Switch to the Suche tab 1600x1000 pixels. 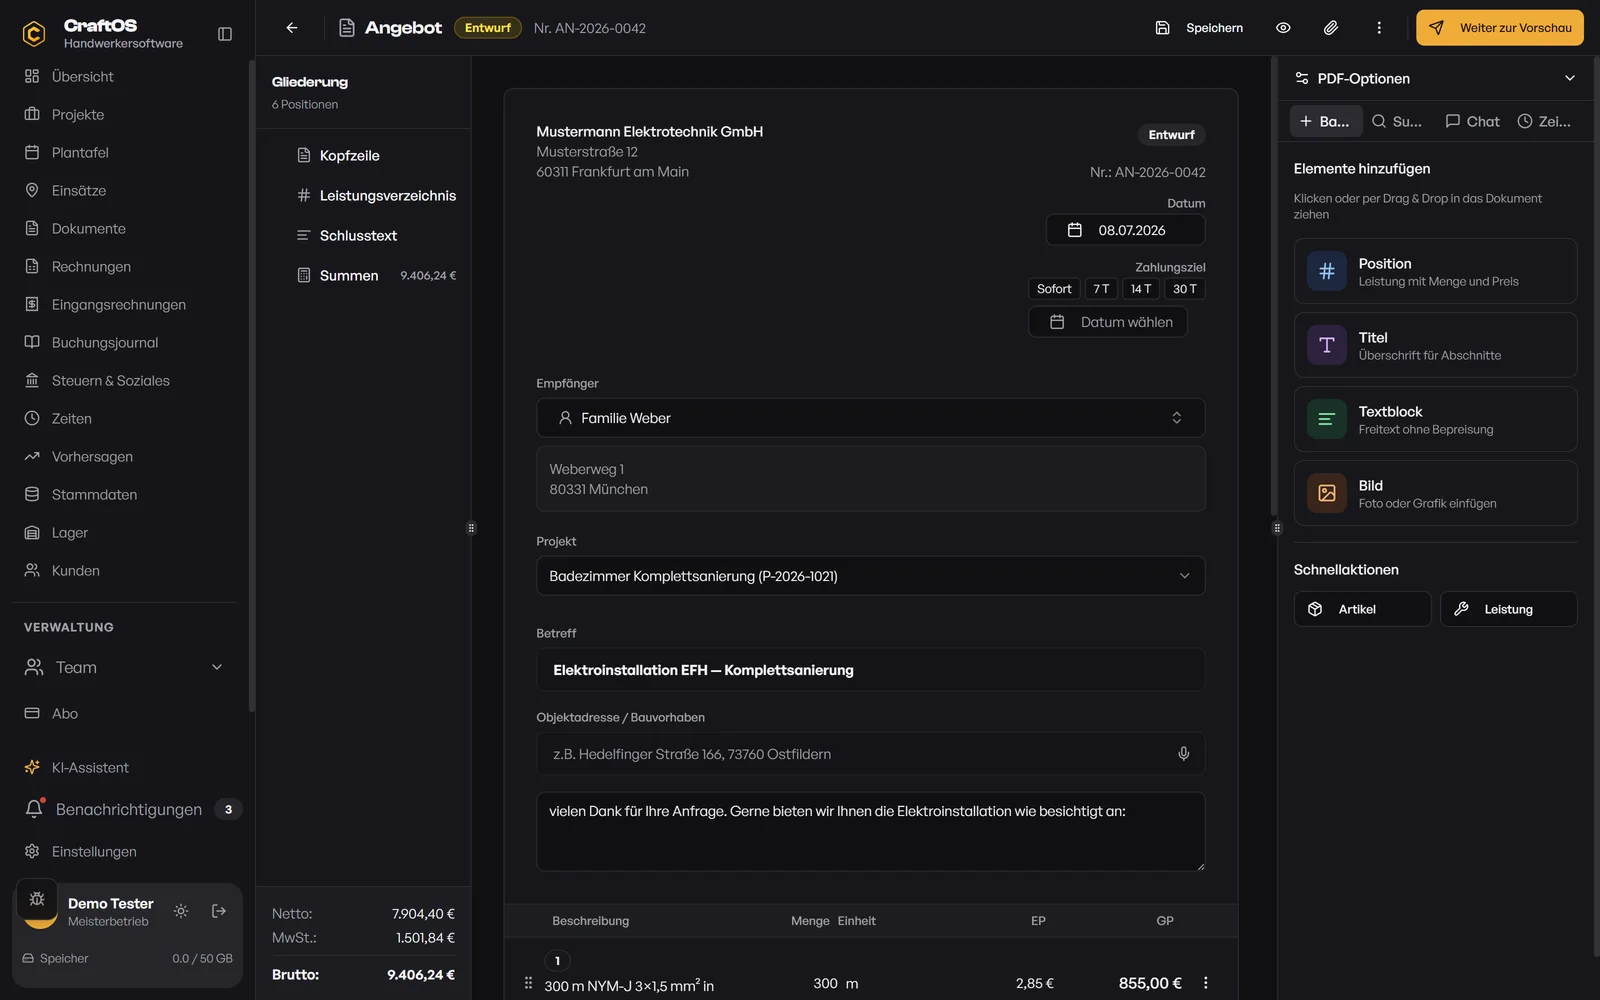click(x=1397, y=121)
